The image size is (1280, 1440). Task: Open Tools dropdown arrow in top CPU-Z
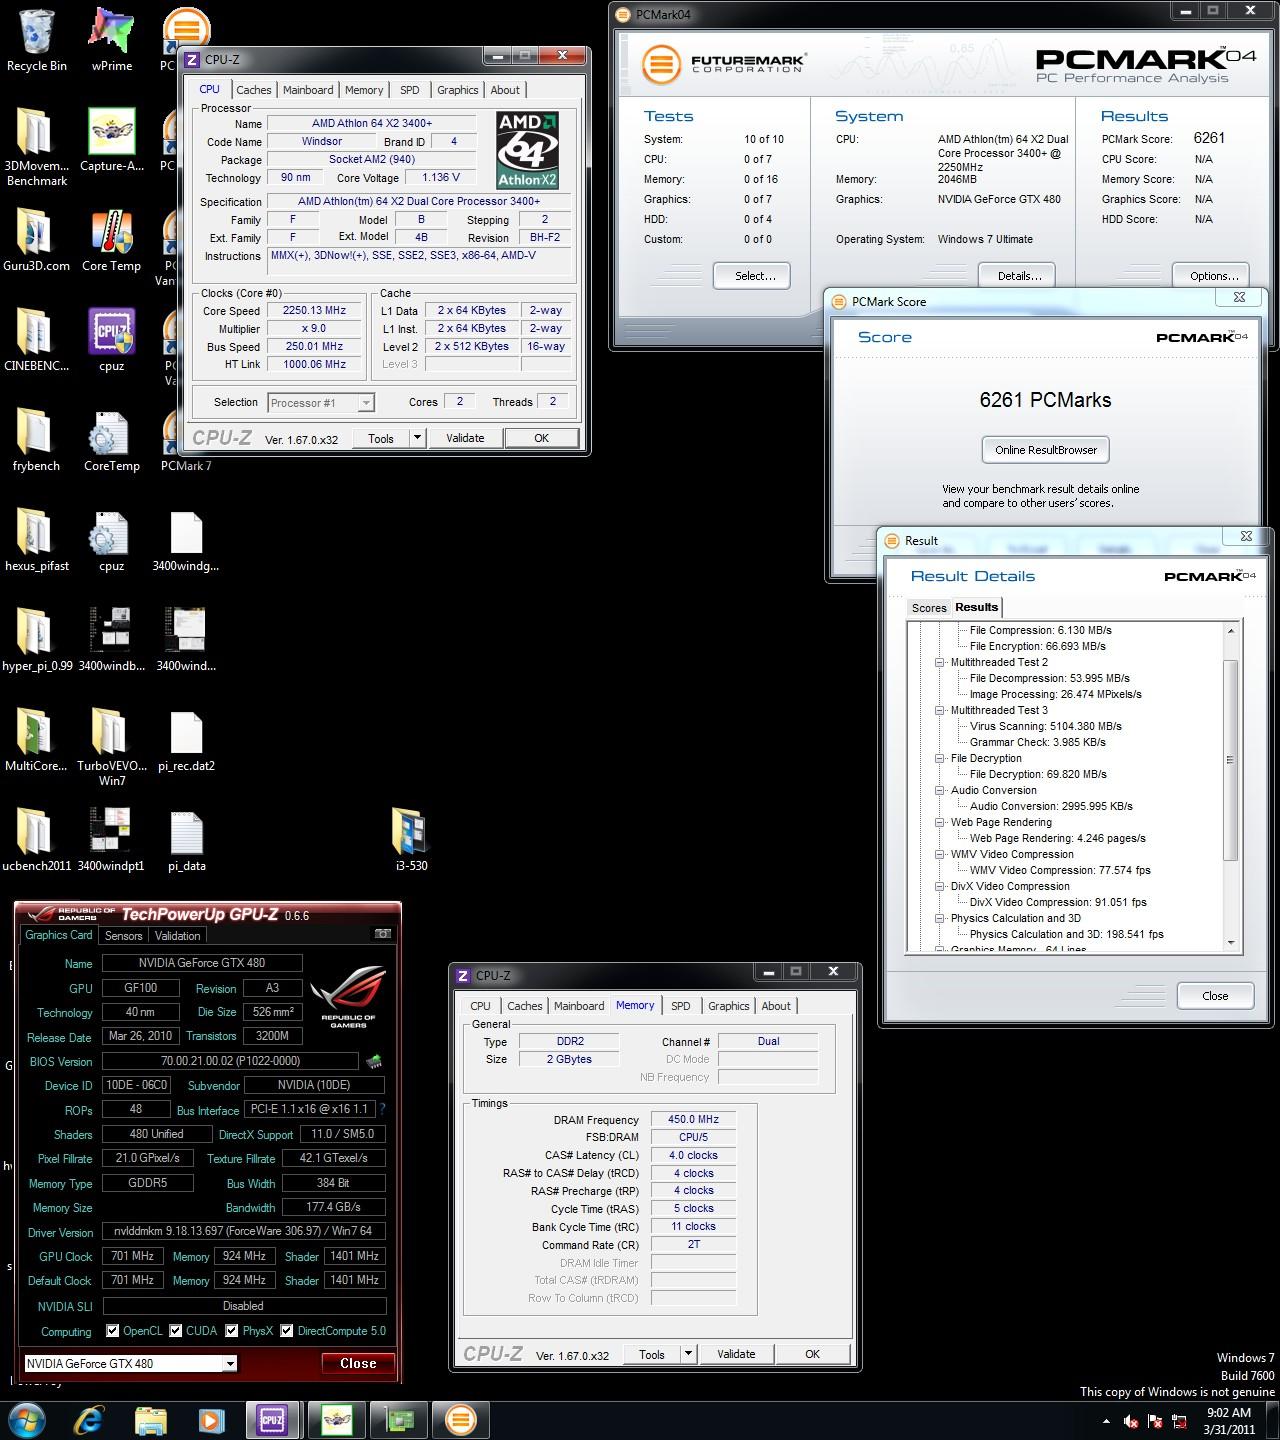[417, 438]
